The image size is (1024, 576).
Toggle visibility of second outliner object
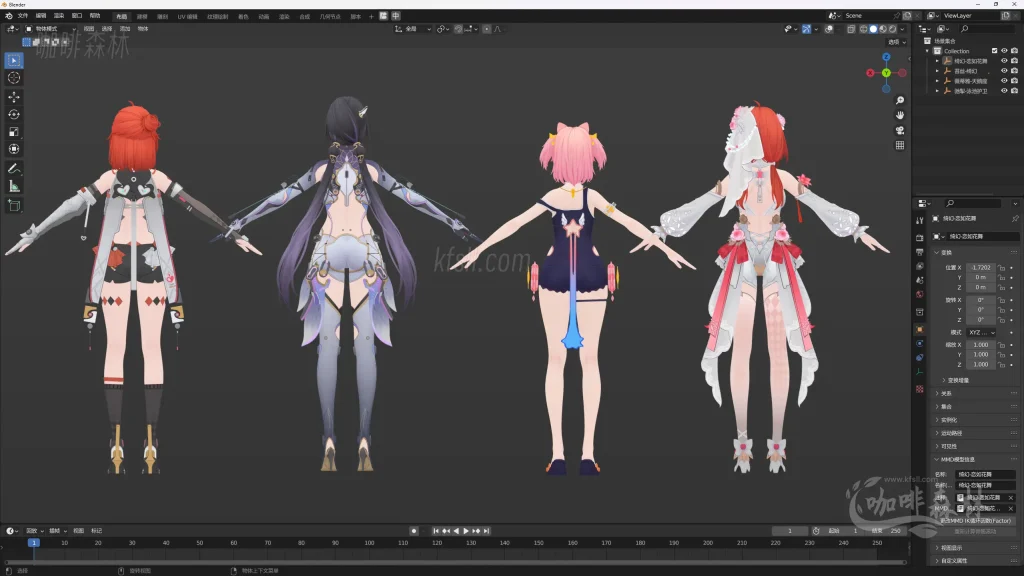pyautogui.click(x=1004, y=71)
